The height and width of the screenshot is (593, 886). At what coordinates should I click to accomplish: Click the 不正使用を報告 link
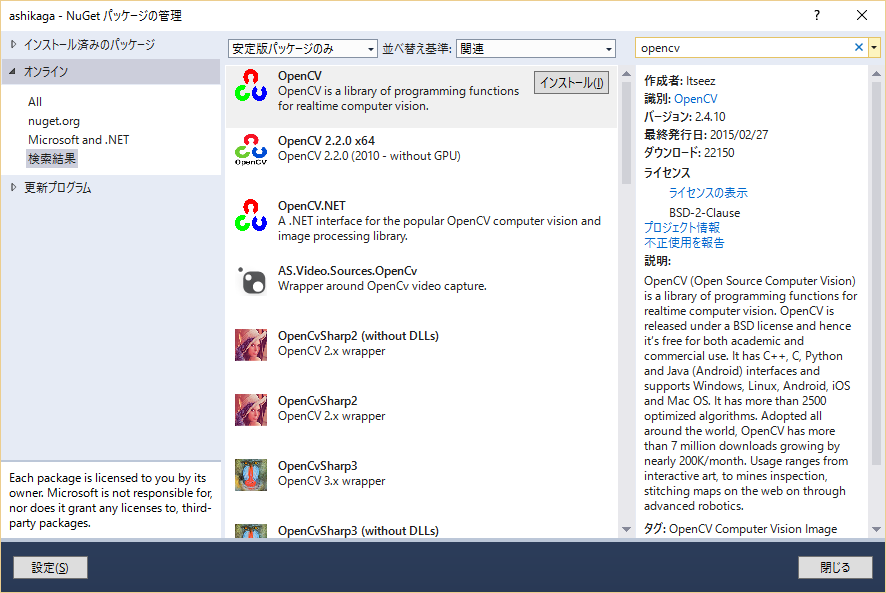(x=684, y=243)
